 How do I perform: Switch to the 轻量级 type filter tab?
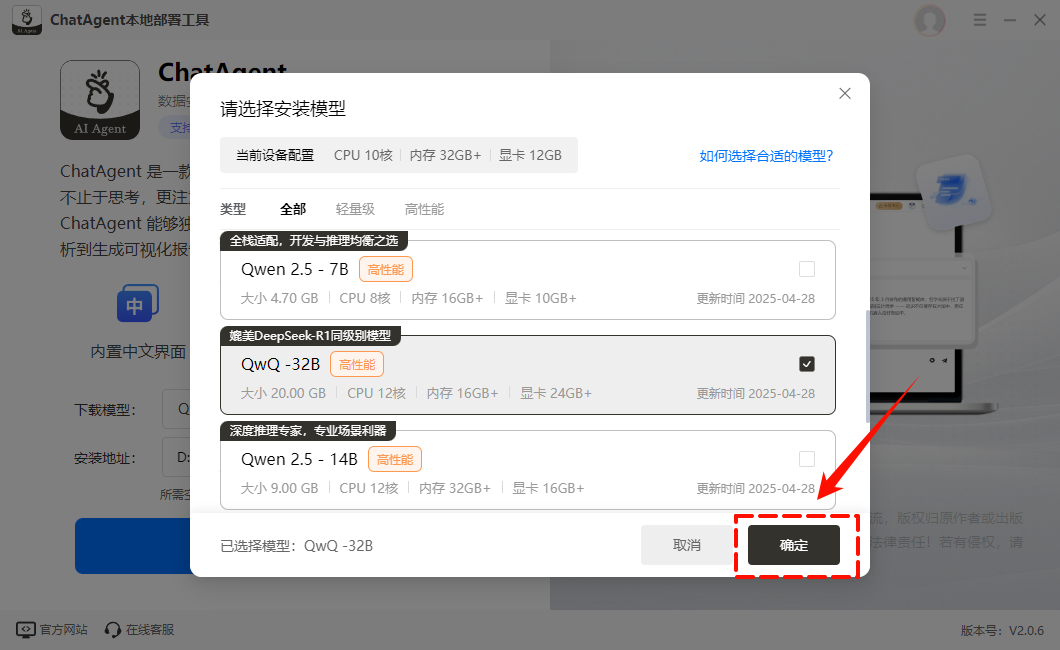pyautogui.click(x=355, y=209)
